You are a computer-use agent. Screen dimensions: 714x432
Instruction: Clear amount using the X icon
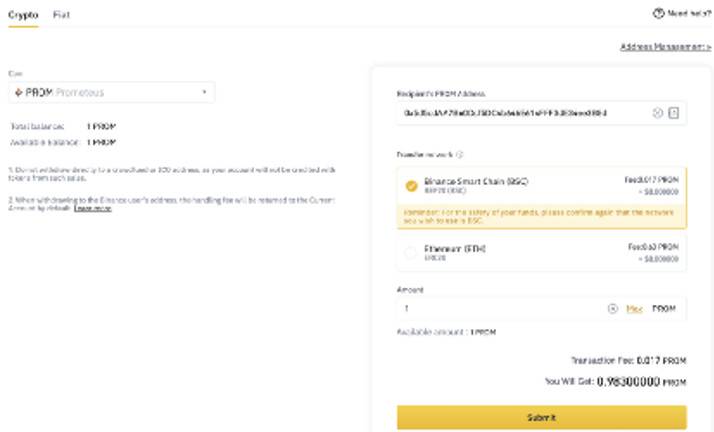click(x=612, y=309)
